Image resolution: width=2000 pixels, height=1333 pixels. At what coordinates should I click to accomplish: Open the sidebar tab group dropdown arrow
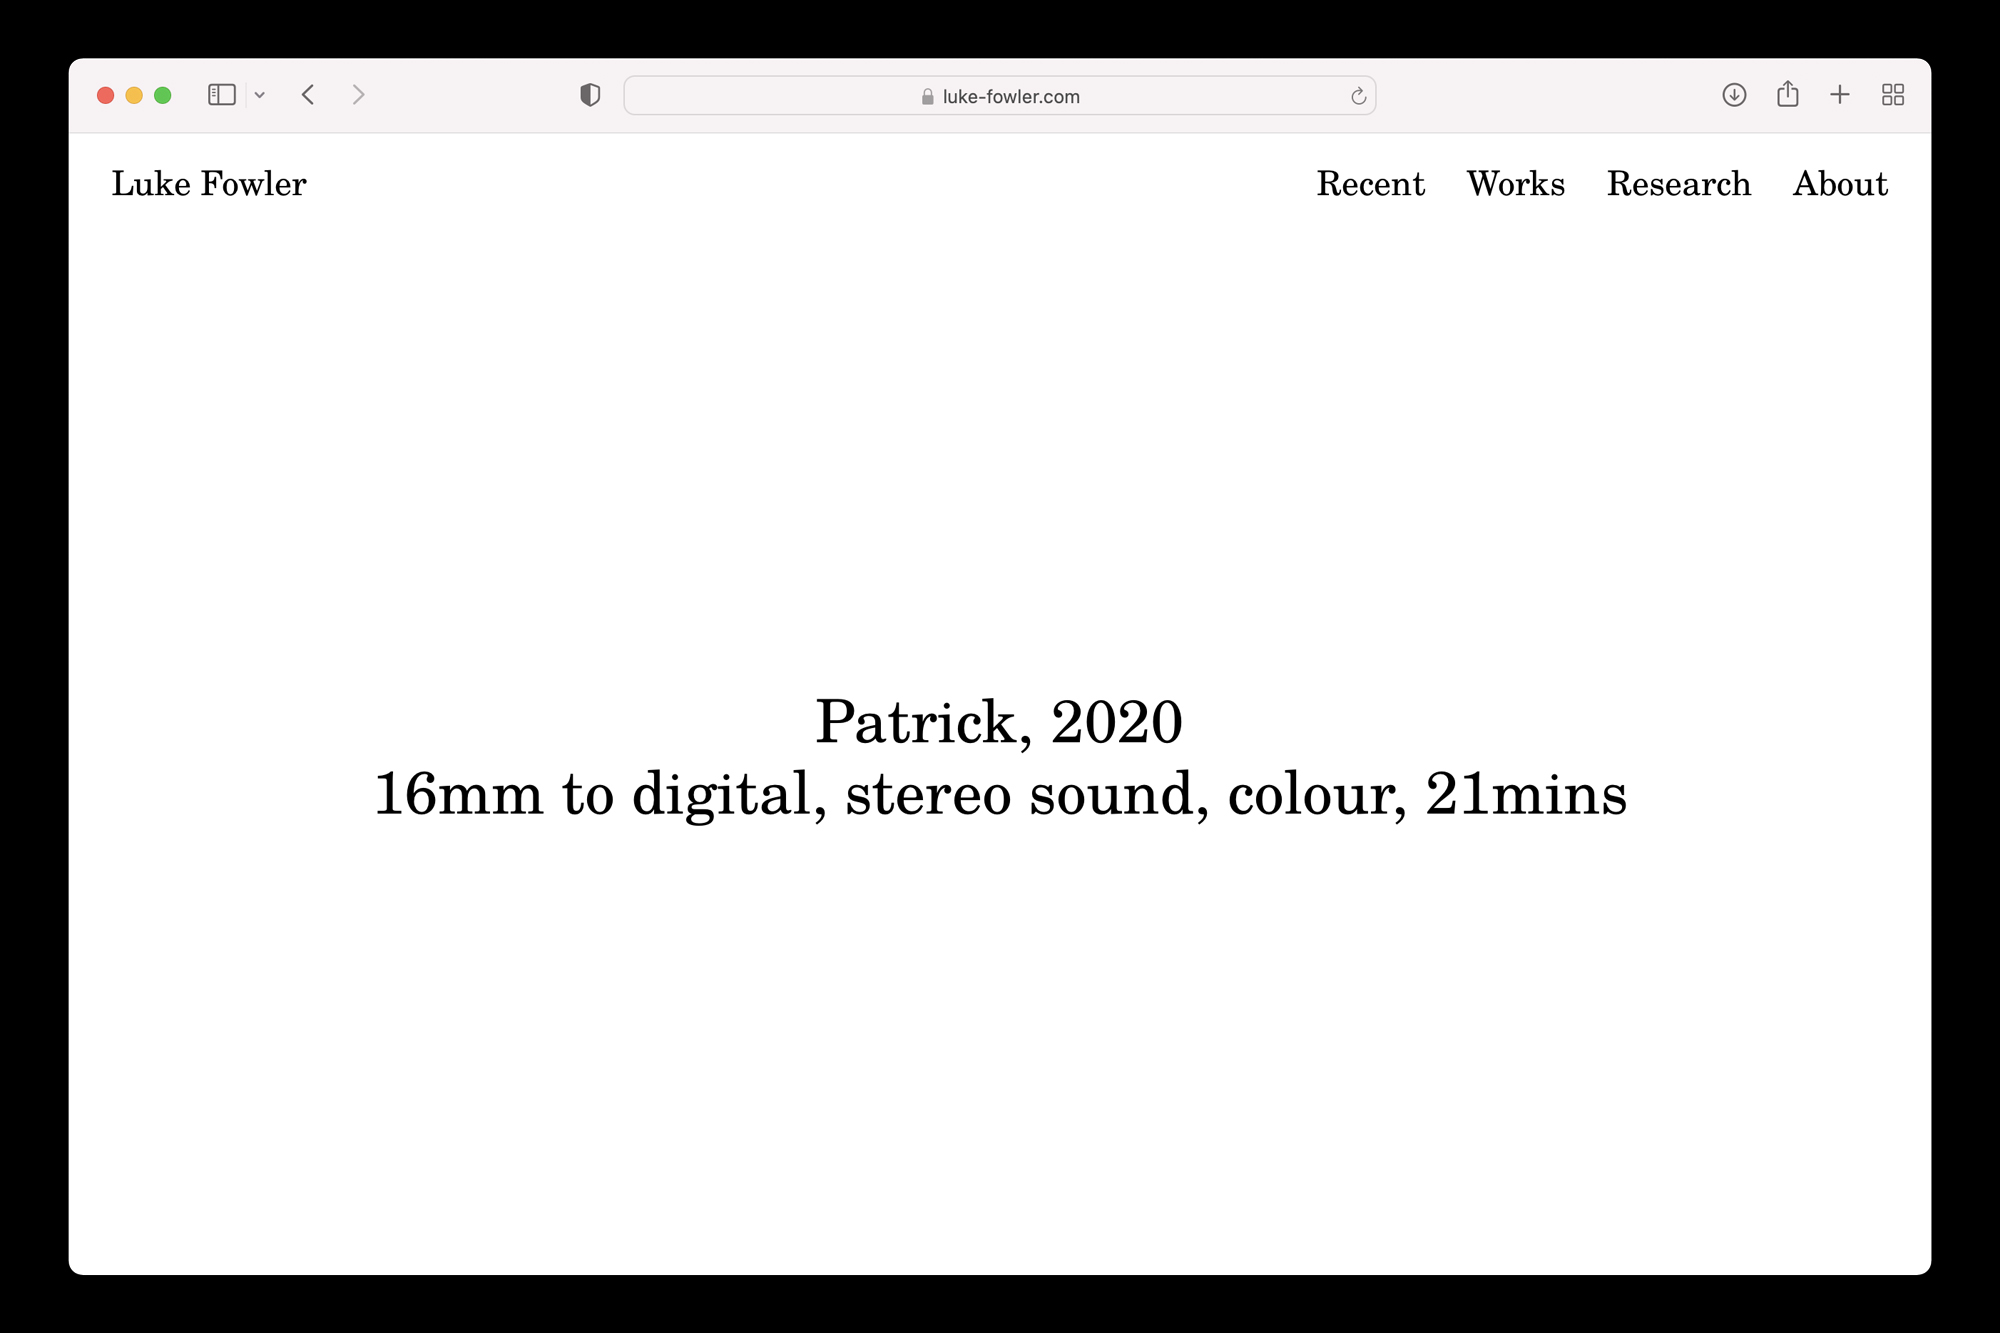click(x=260, y=95)
